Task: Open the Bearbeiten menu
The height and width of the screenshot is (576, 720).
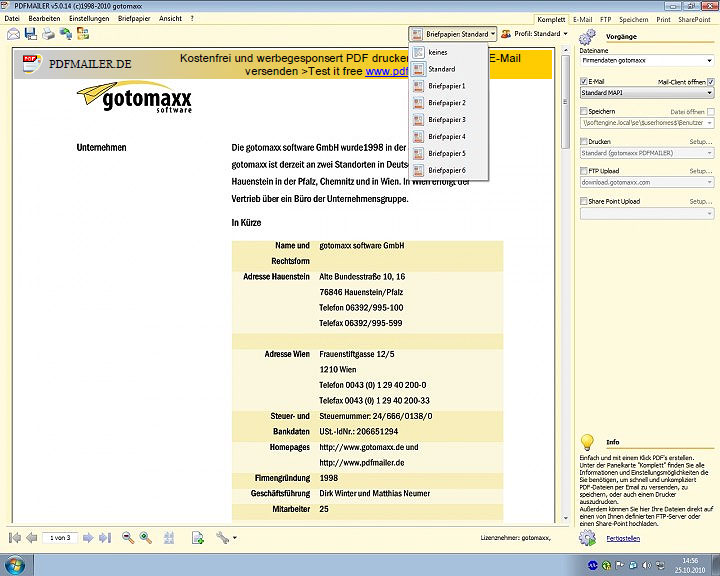Action: 44,19
